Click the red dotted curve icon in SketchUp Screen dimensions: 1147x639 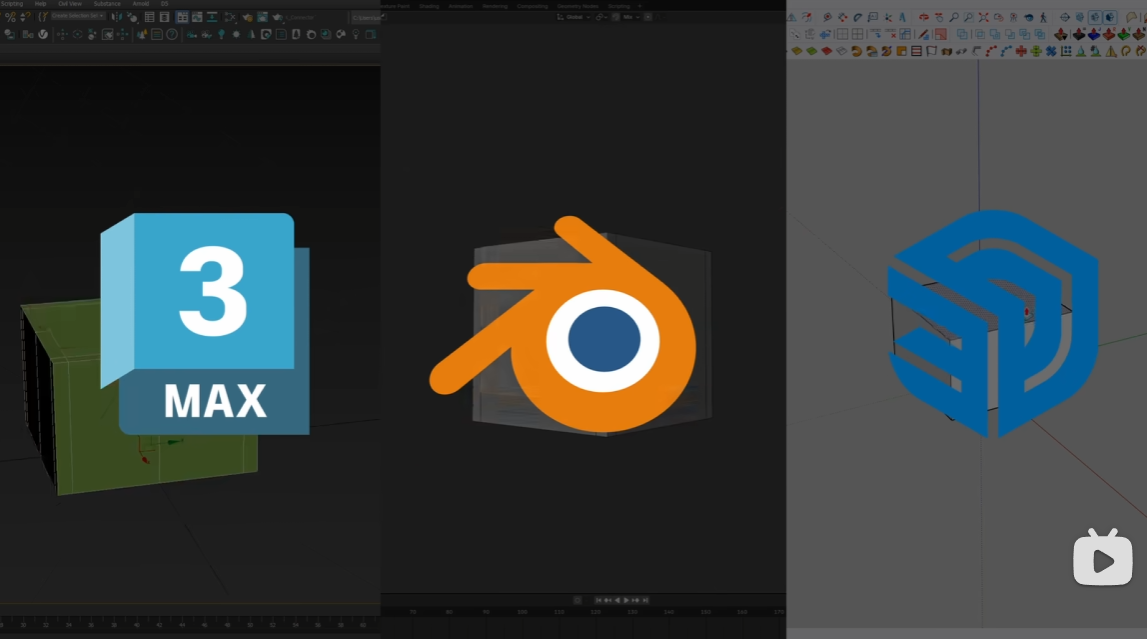pos(991,51)
